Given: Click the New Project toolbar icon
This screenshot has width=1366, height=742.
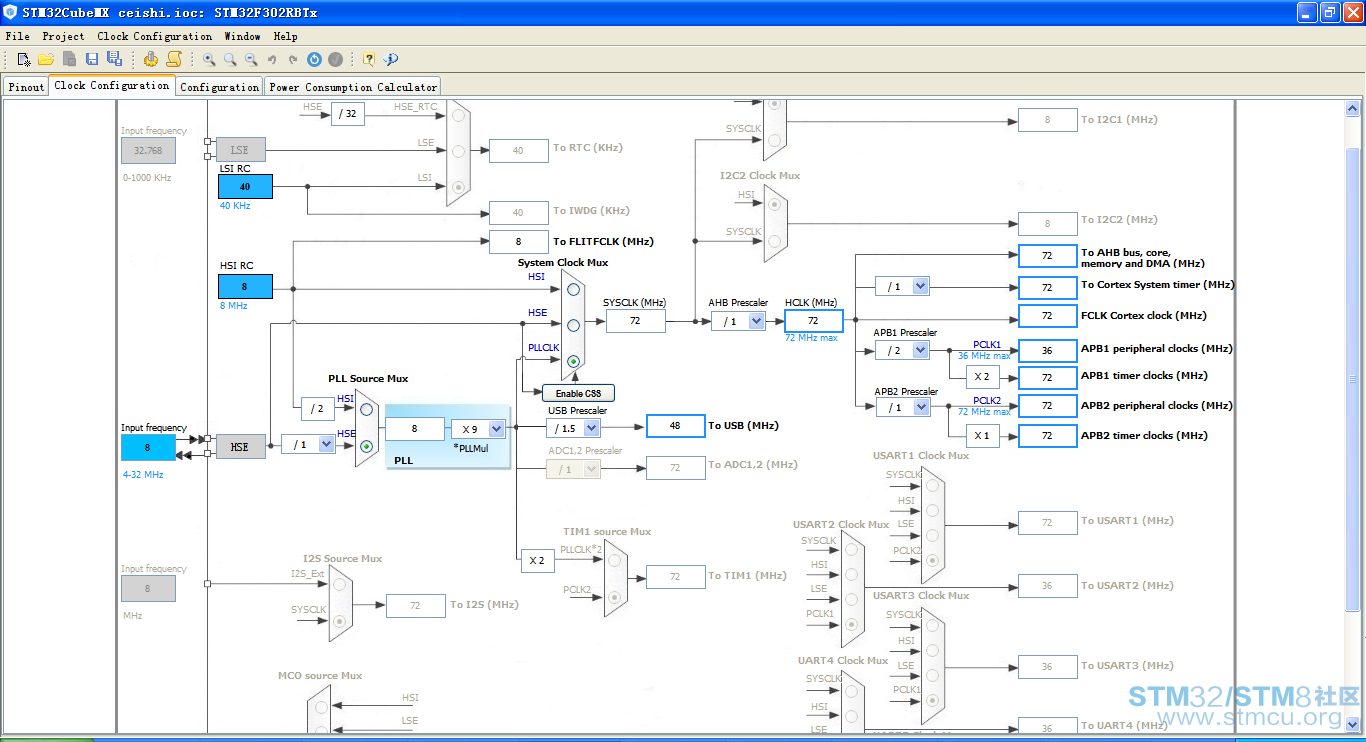Looking at the screenshot, I should [x=24, y=60].
